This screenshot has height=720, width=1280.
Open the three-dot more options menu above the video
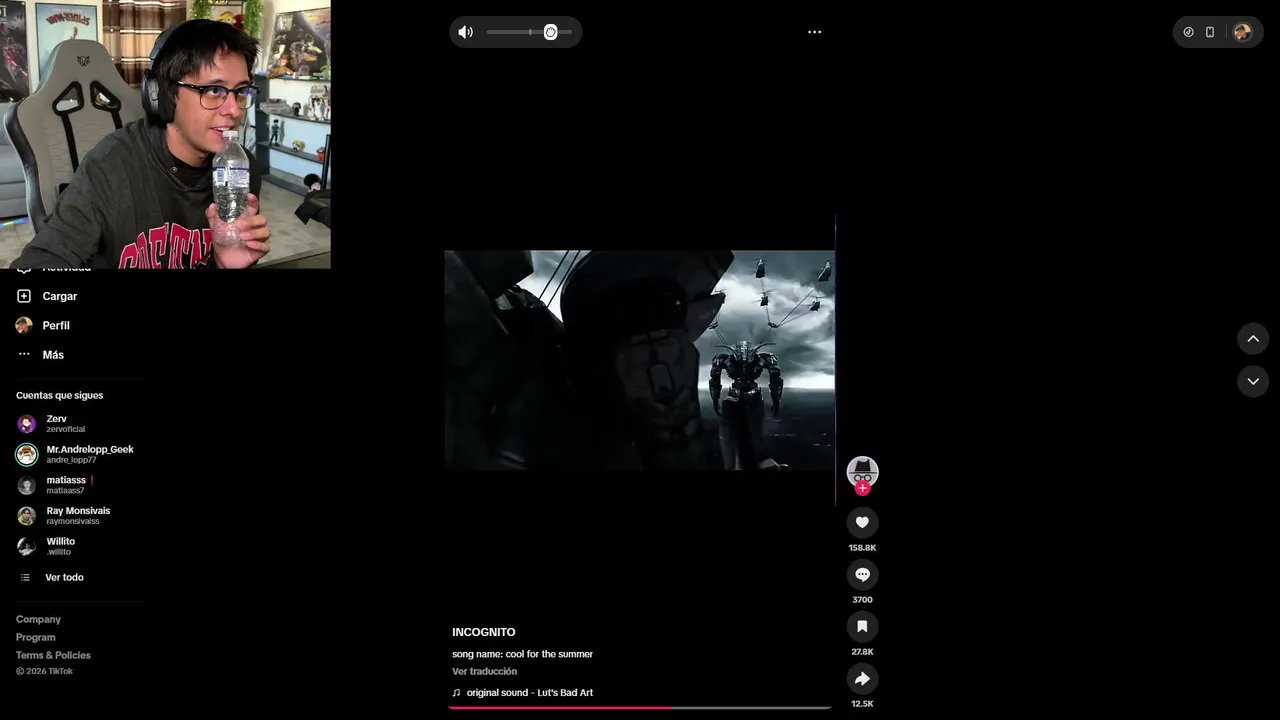(x=814, y=32)
